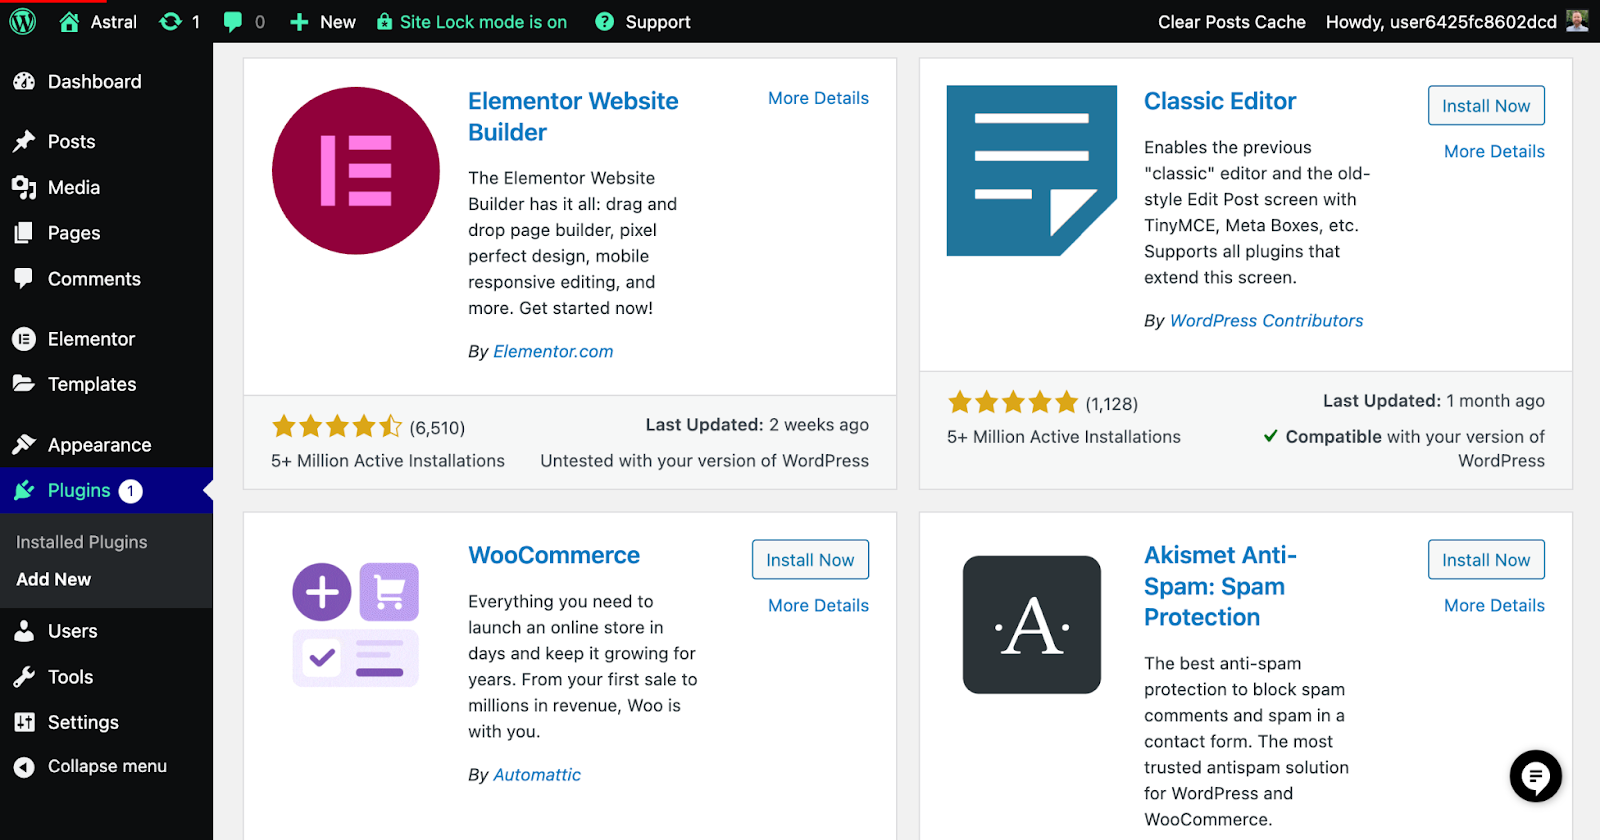The width and height of the screenshot is (1600, 840).
Task: Click the Site Lock padlock icon
Action: tap(384, 21)
